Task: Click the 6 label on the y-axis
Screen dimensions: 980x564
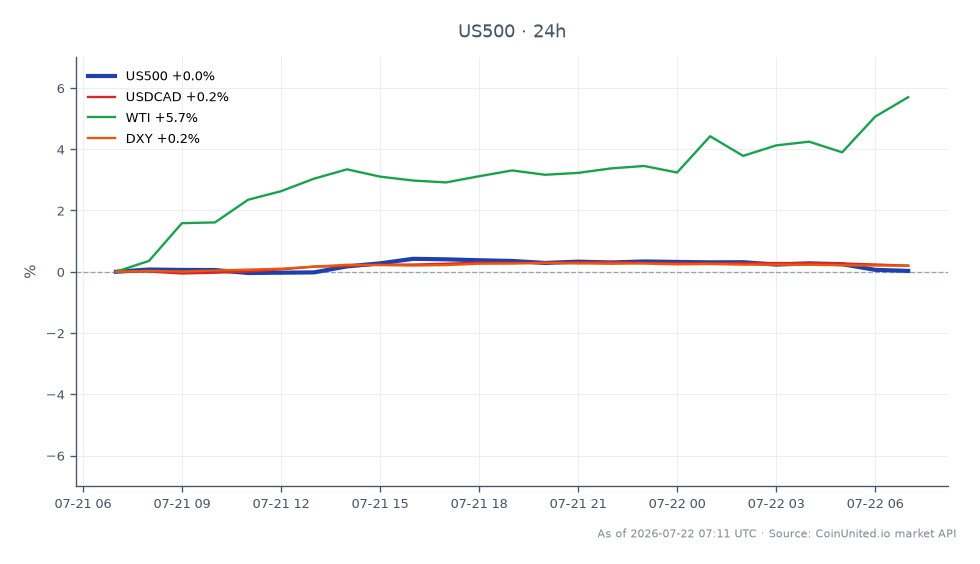Action: (x=61, y=89)
